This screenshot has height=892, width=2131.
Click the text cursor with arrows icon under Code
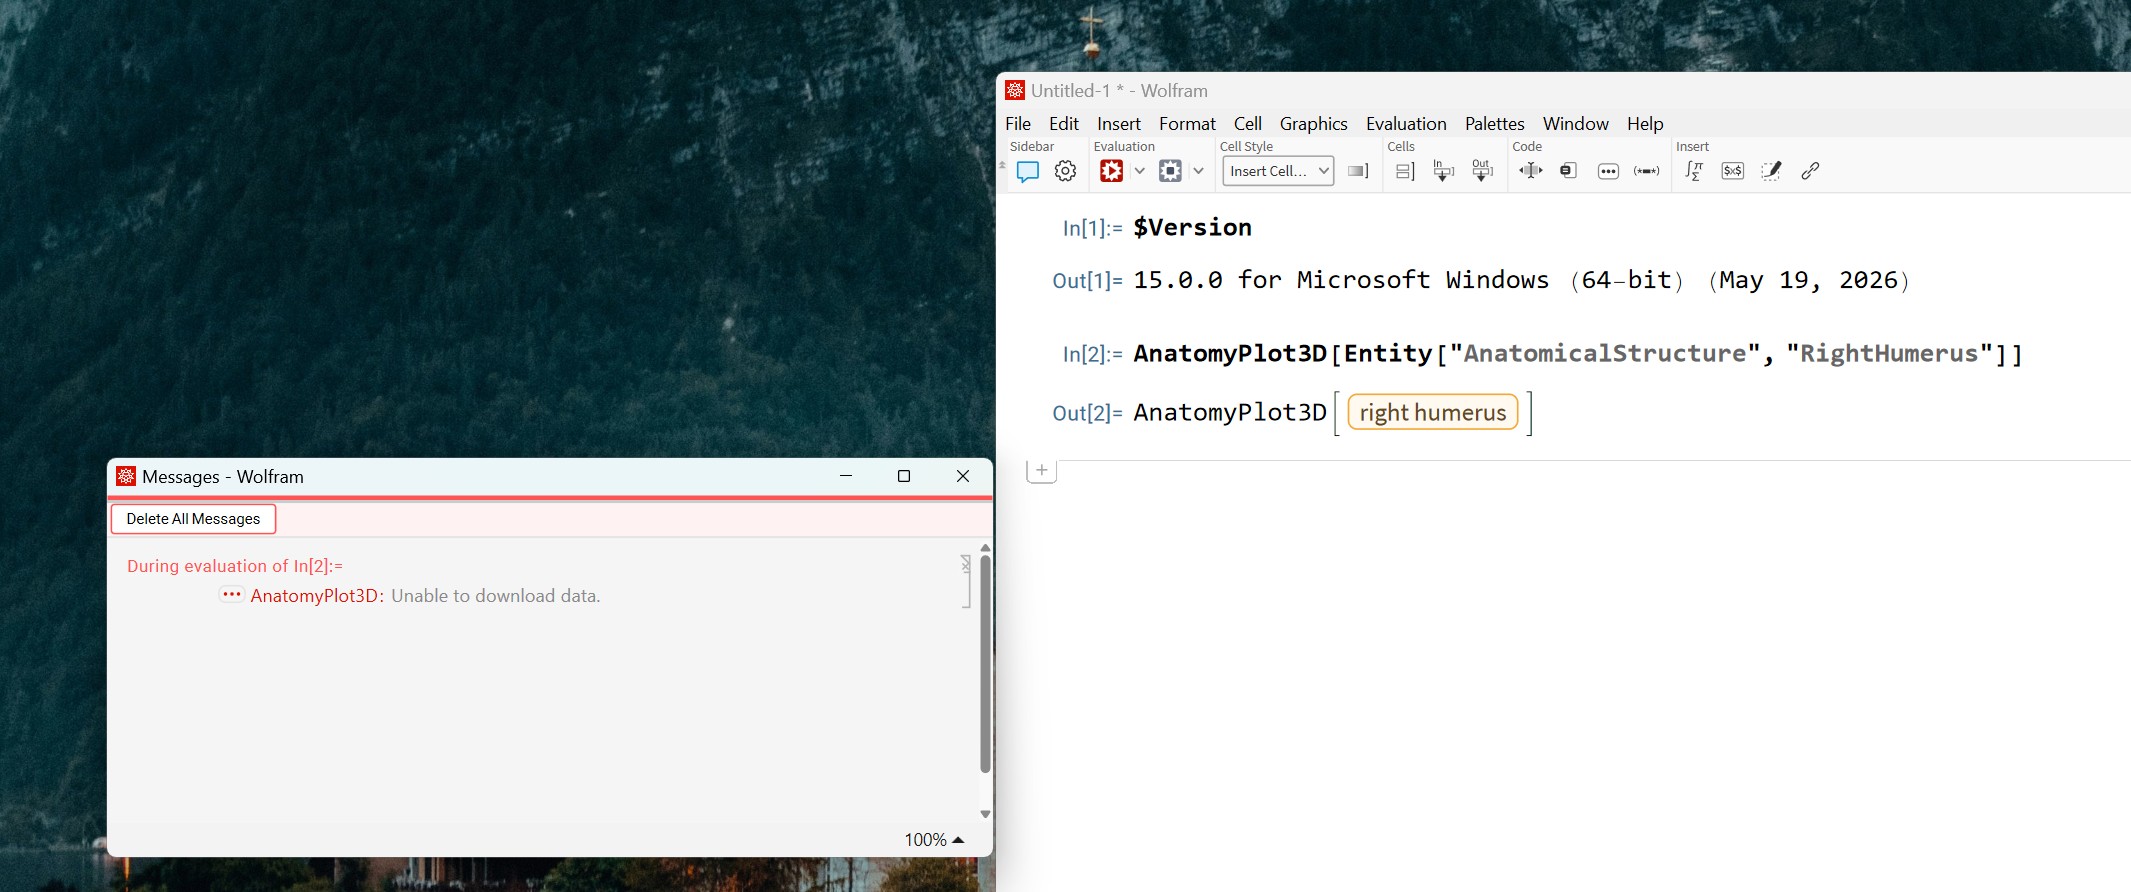click(1530, 171)
